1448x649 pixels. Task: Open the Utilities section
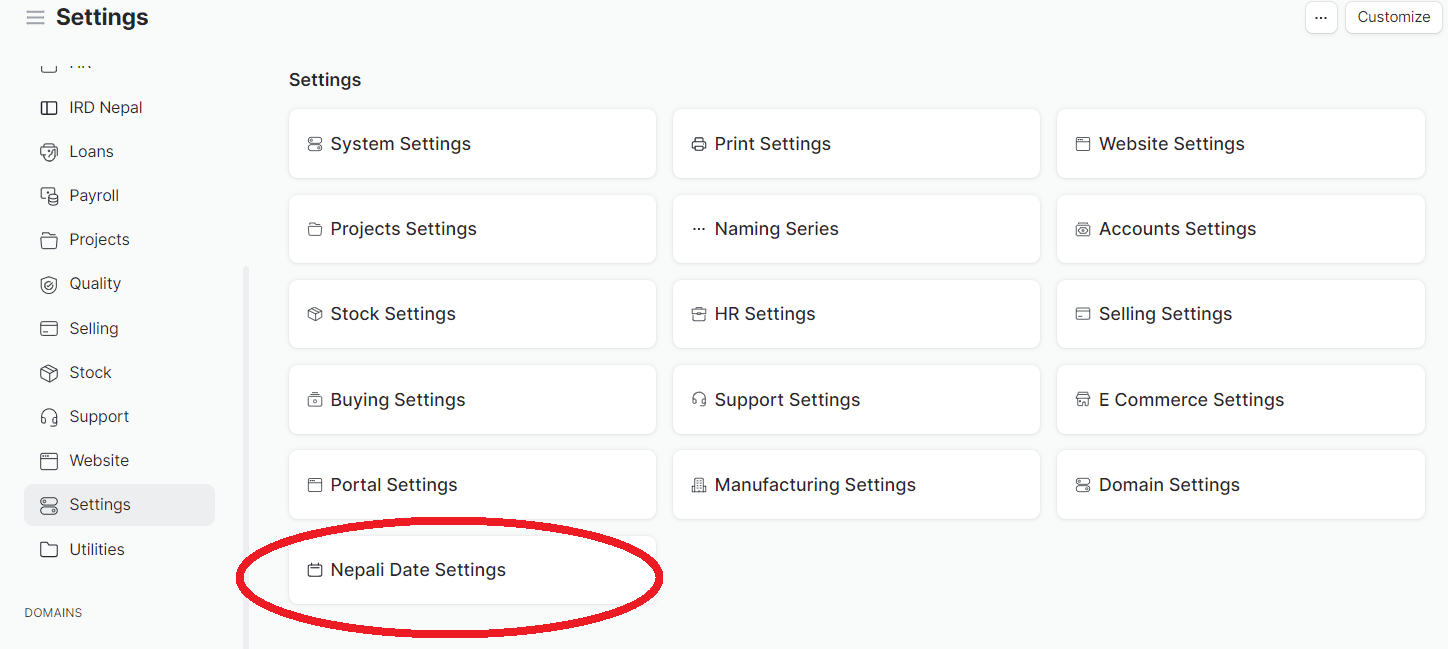96,549
